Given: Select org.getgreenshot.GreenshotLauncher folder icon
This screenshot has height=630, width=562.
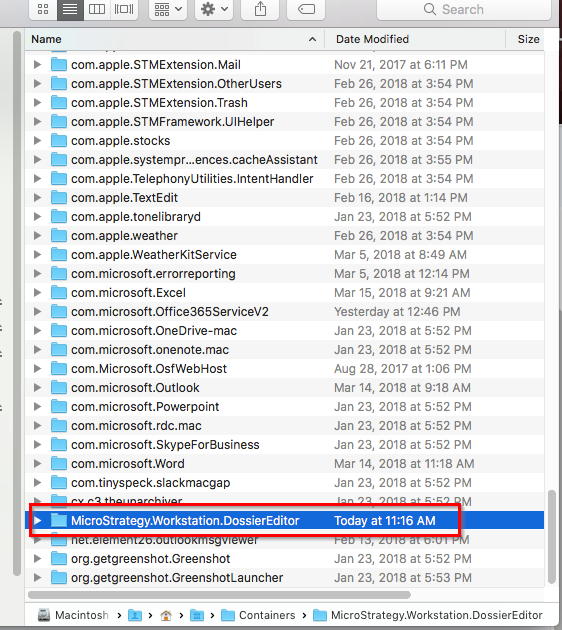Looking at the screenshot, I should pyautogui.click(x=59, y=578).
